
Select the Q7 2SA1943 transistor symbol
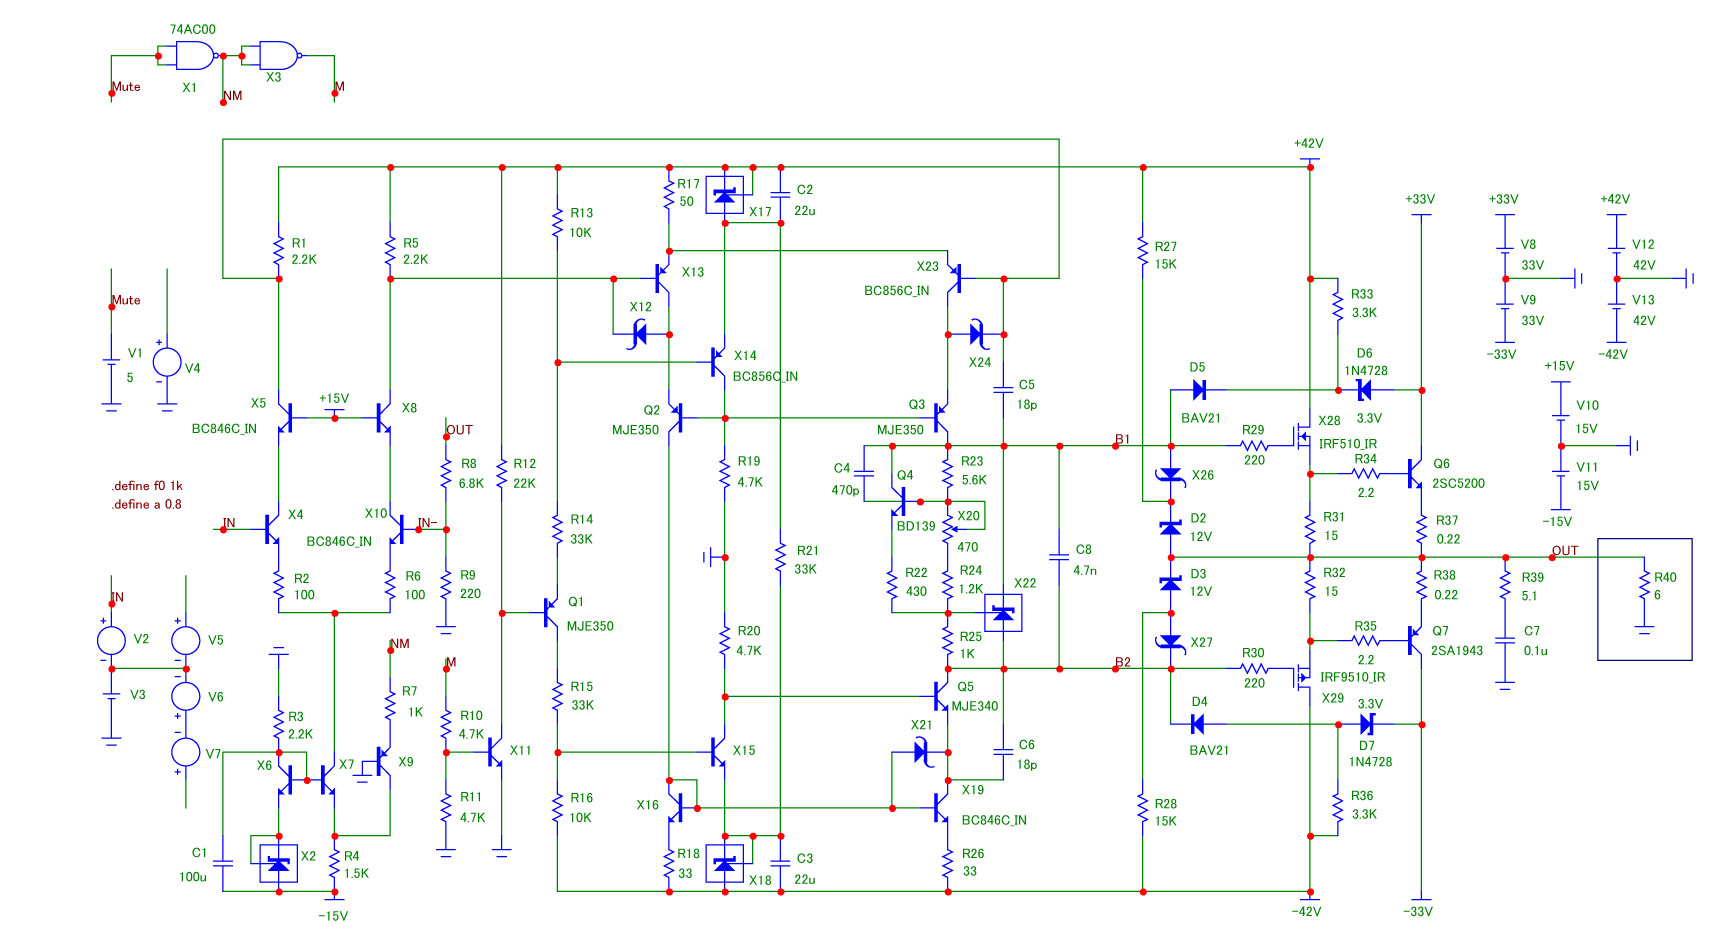1415,640
